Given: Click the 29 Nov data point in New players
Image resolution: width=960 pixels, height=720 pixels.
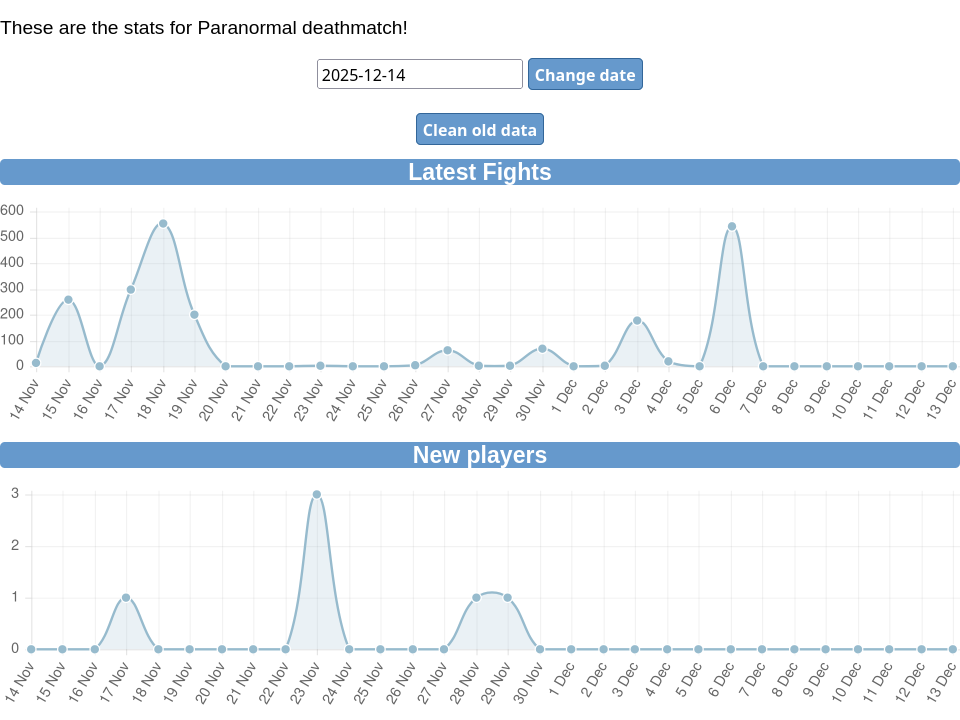Looking at the screenshot, I should 508,598.
